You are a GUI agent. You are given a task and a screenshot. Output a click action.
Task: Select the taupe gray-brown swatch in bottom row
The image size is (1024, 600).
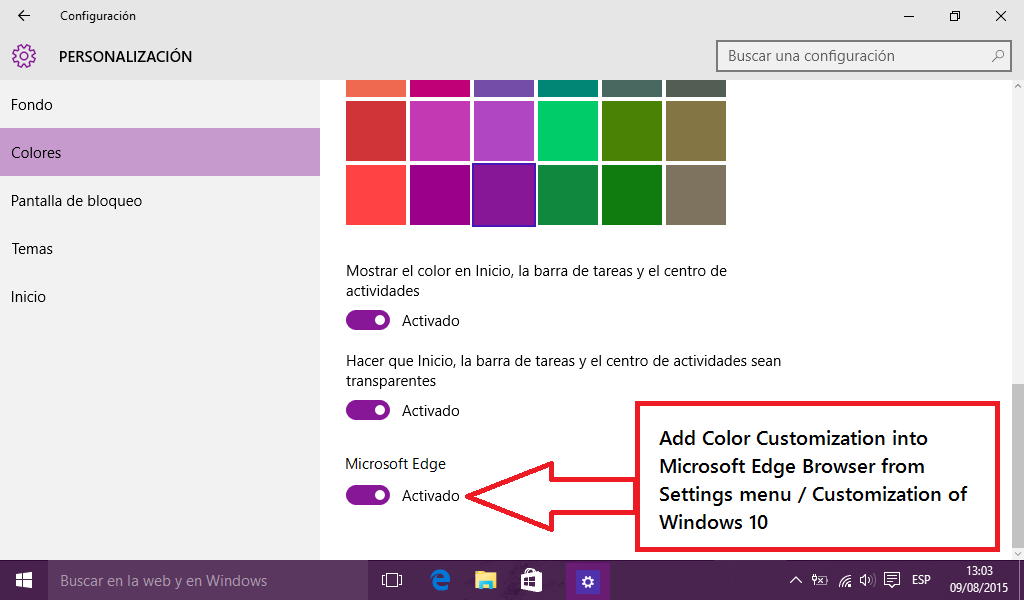point(696,195)
